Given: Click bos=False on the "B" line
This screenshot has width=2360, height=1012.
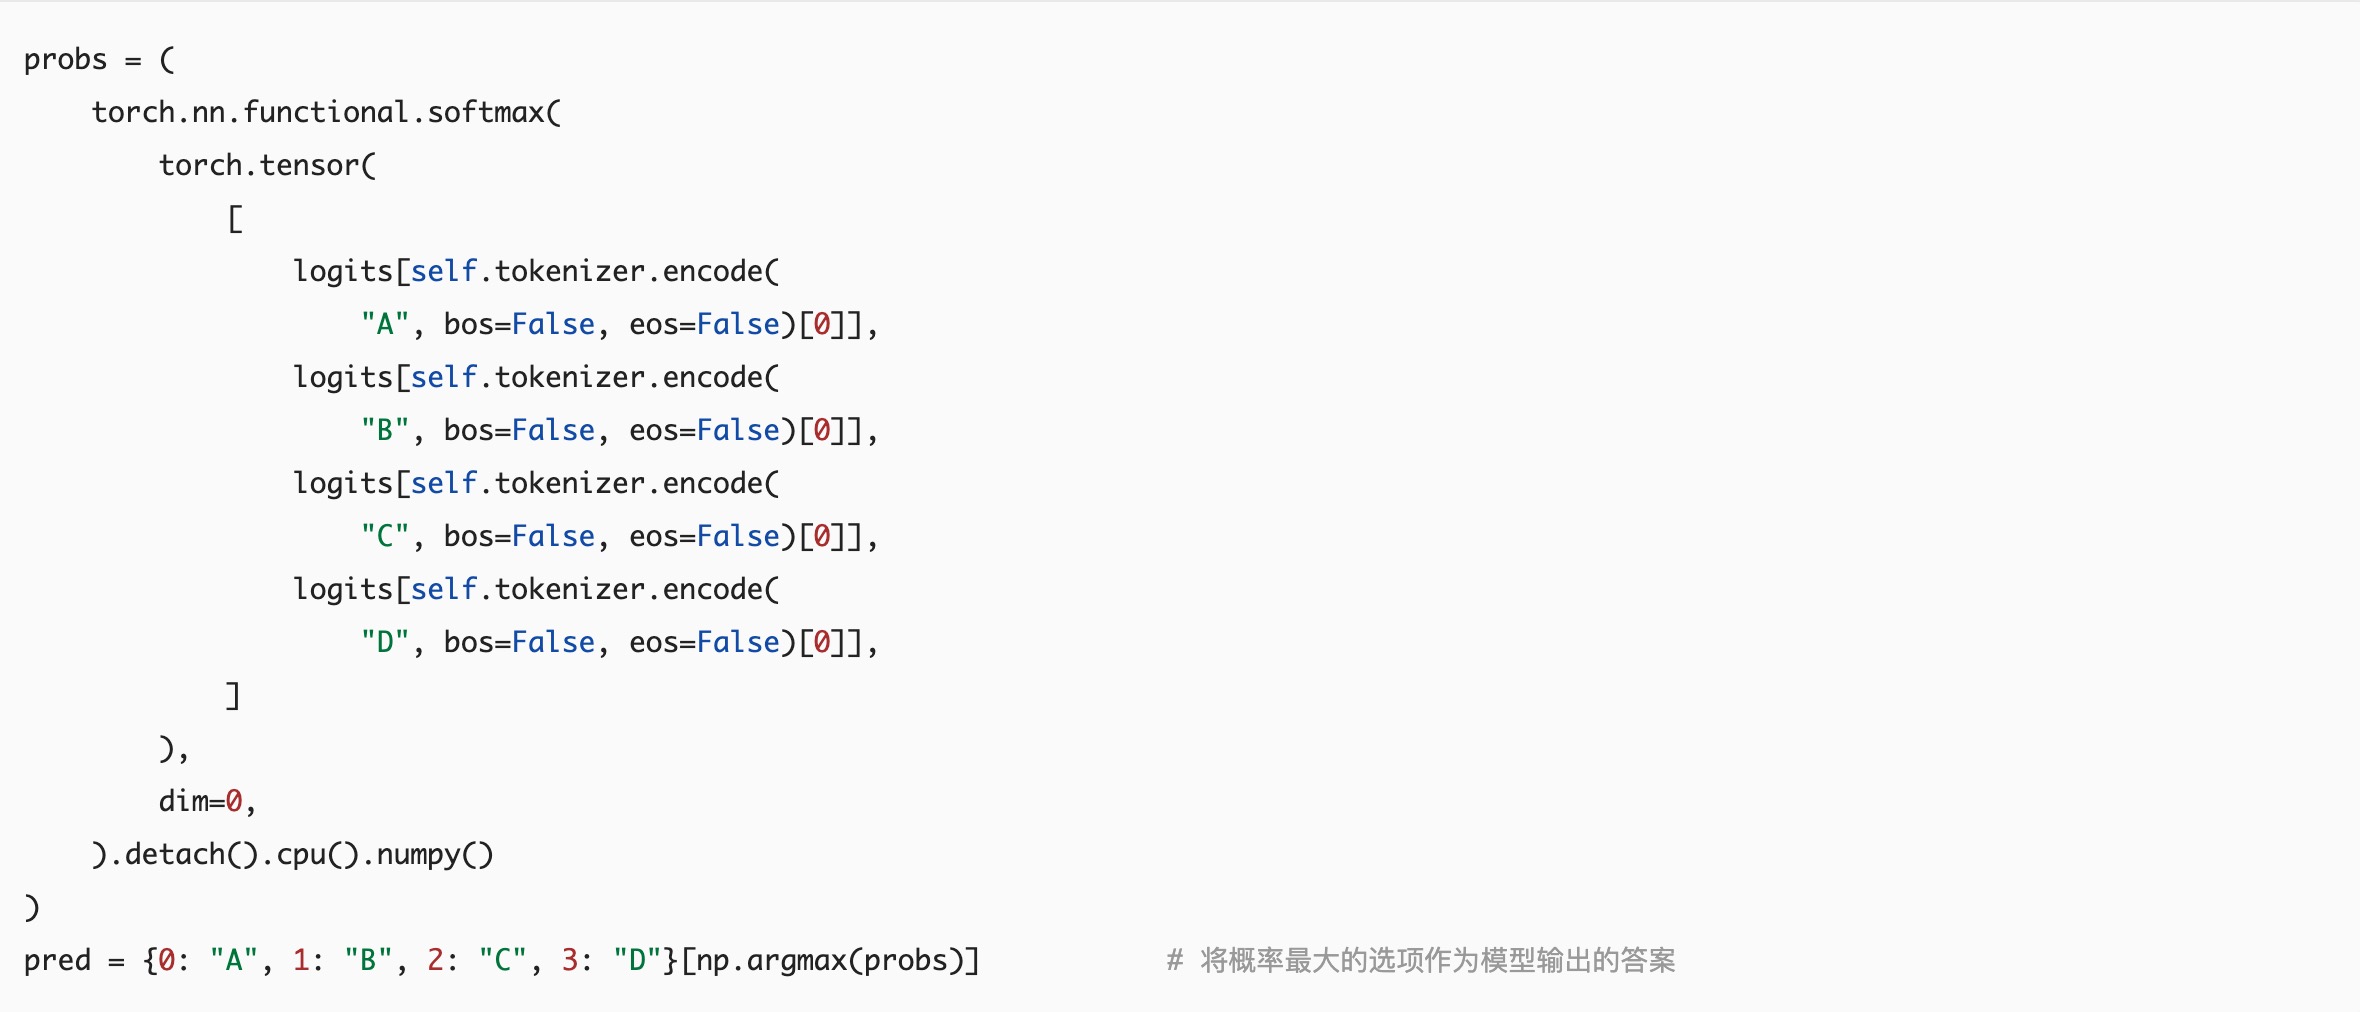Looking at the screenshot, I should tap(519, 430).
